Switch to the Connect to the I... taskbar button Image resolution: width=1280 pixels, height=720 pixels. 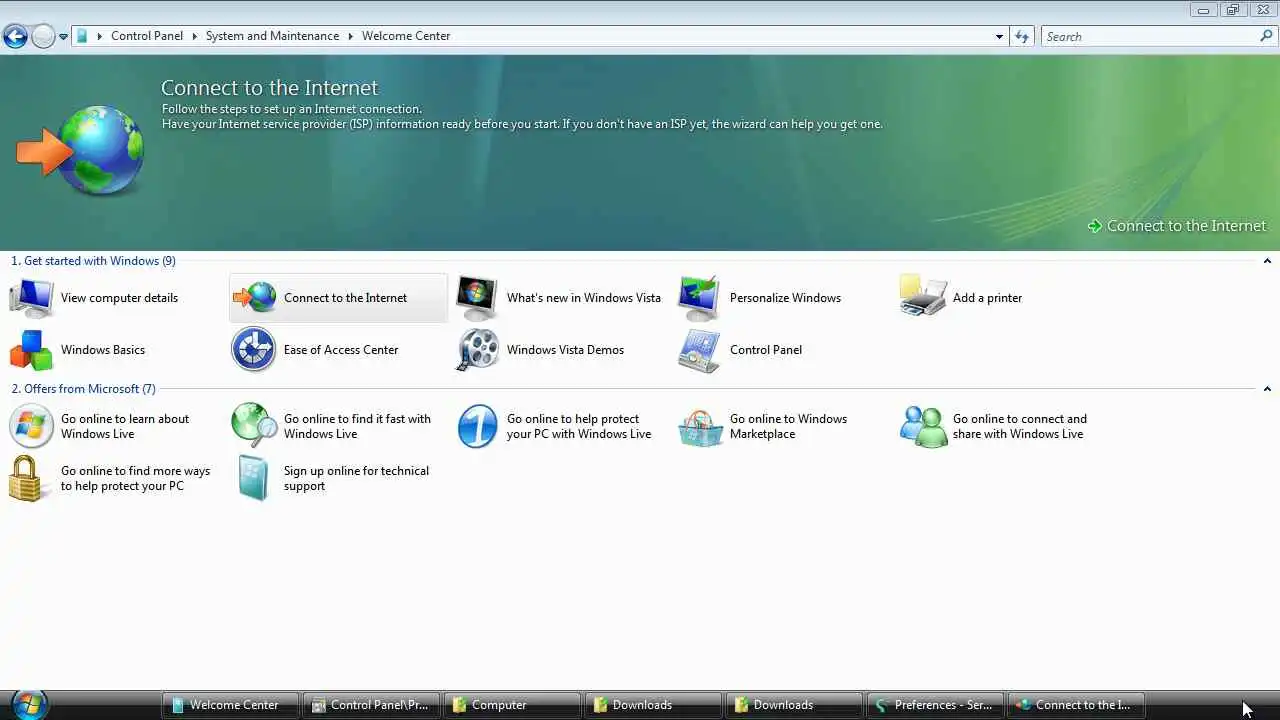tap(1077, 705)
